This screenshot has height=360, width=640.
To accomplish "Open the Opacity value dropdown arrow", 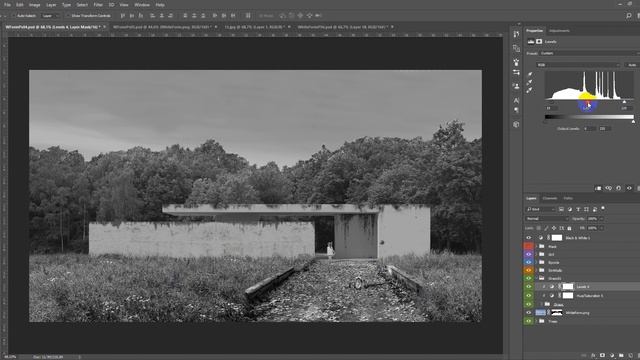I will click(601, 219).
